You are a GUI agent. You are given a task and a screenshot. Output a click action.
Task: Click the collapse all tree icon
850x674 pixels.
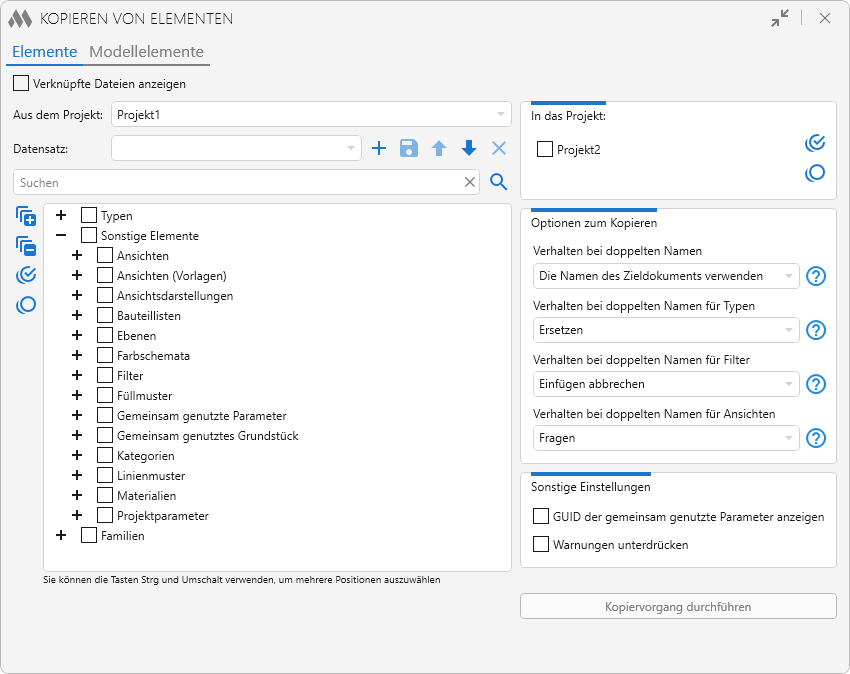point(26,246)
